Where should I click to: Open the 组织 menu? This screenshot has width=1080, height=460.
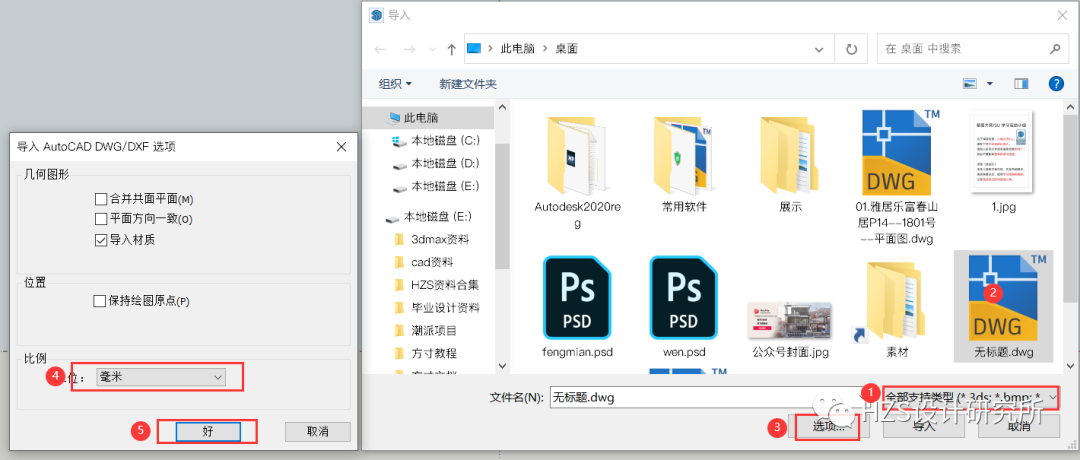(x=395, y=84)
